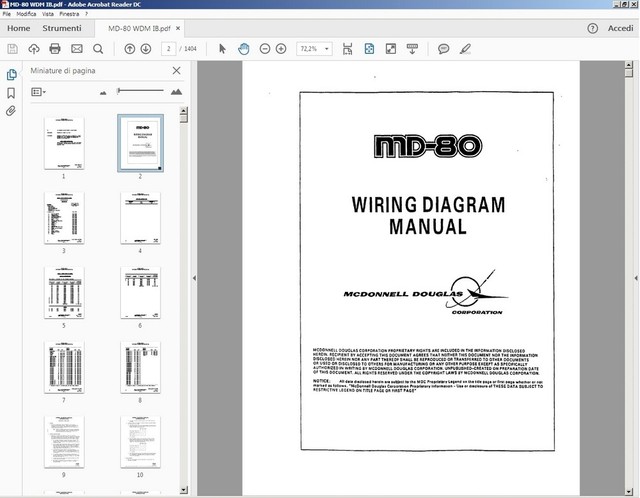Click the Accedi sign-in button
Viewport: 640px width, 498px height.
620,28
